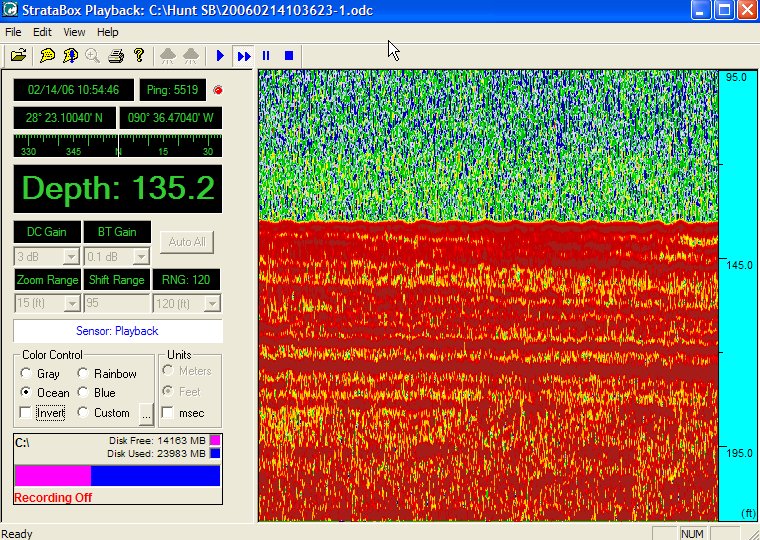The image size is (760, 540).
Task: Click the Open file folder icon
Action: pyautogui.click(x=18, y=56)
